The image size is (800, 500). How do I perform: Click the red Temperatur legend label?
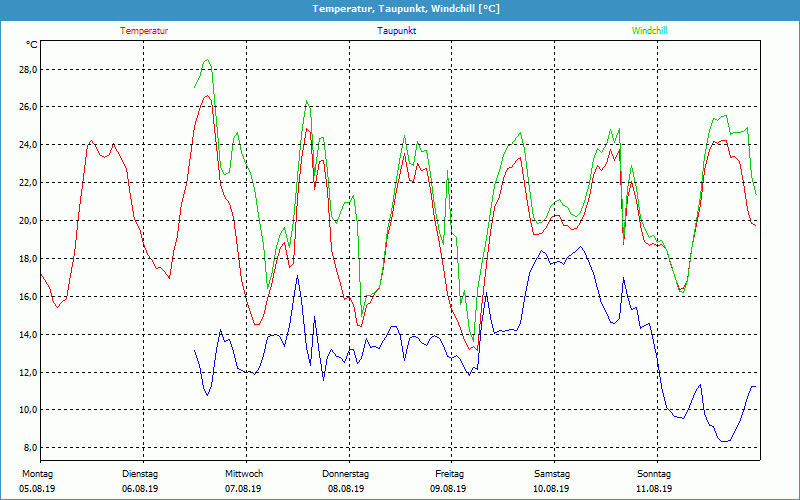[144, 31]
